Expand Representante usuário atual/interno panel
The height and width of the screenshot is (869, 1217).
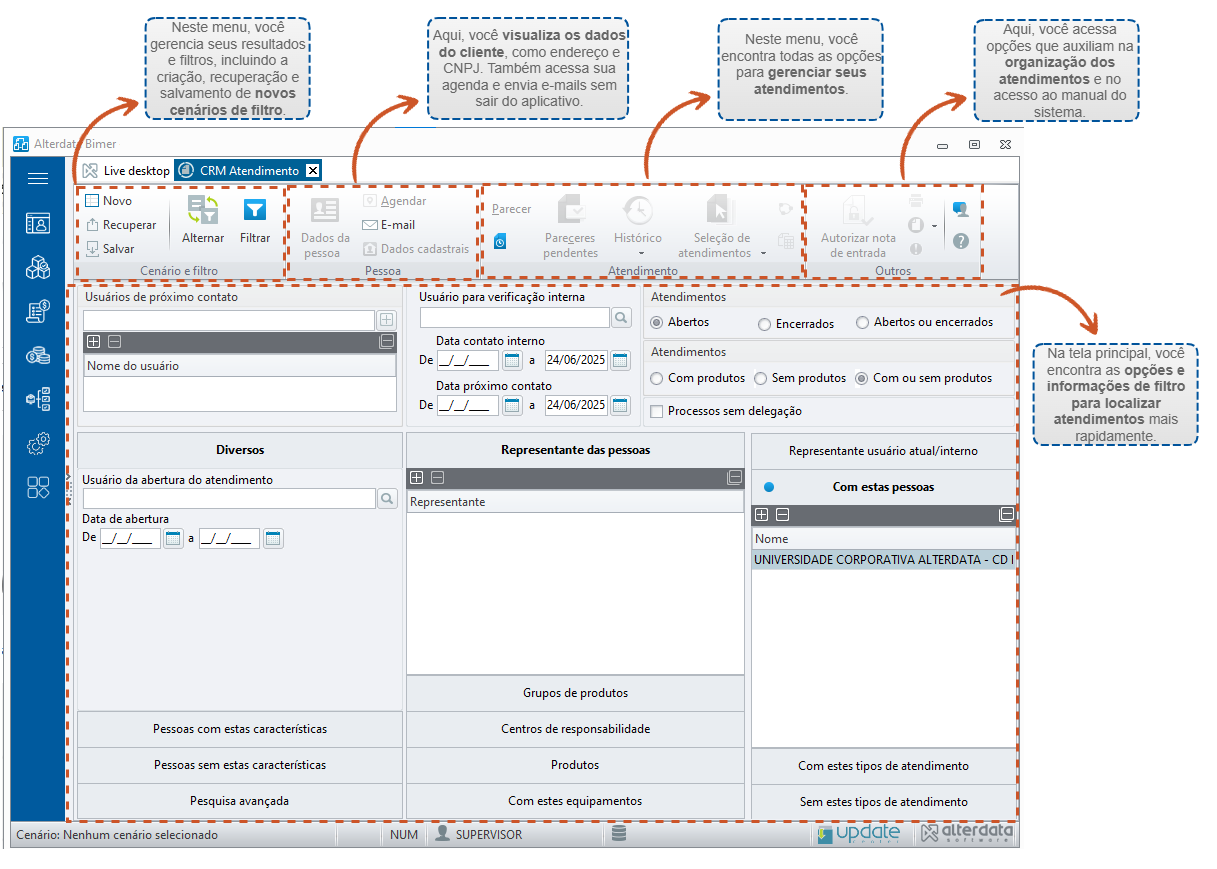[x=884, y=451]
